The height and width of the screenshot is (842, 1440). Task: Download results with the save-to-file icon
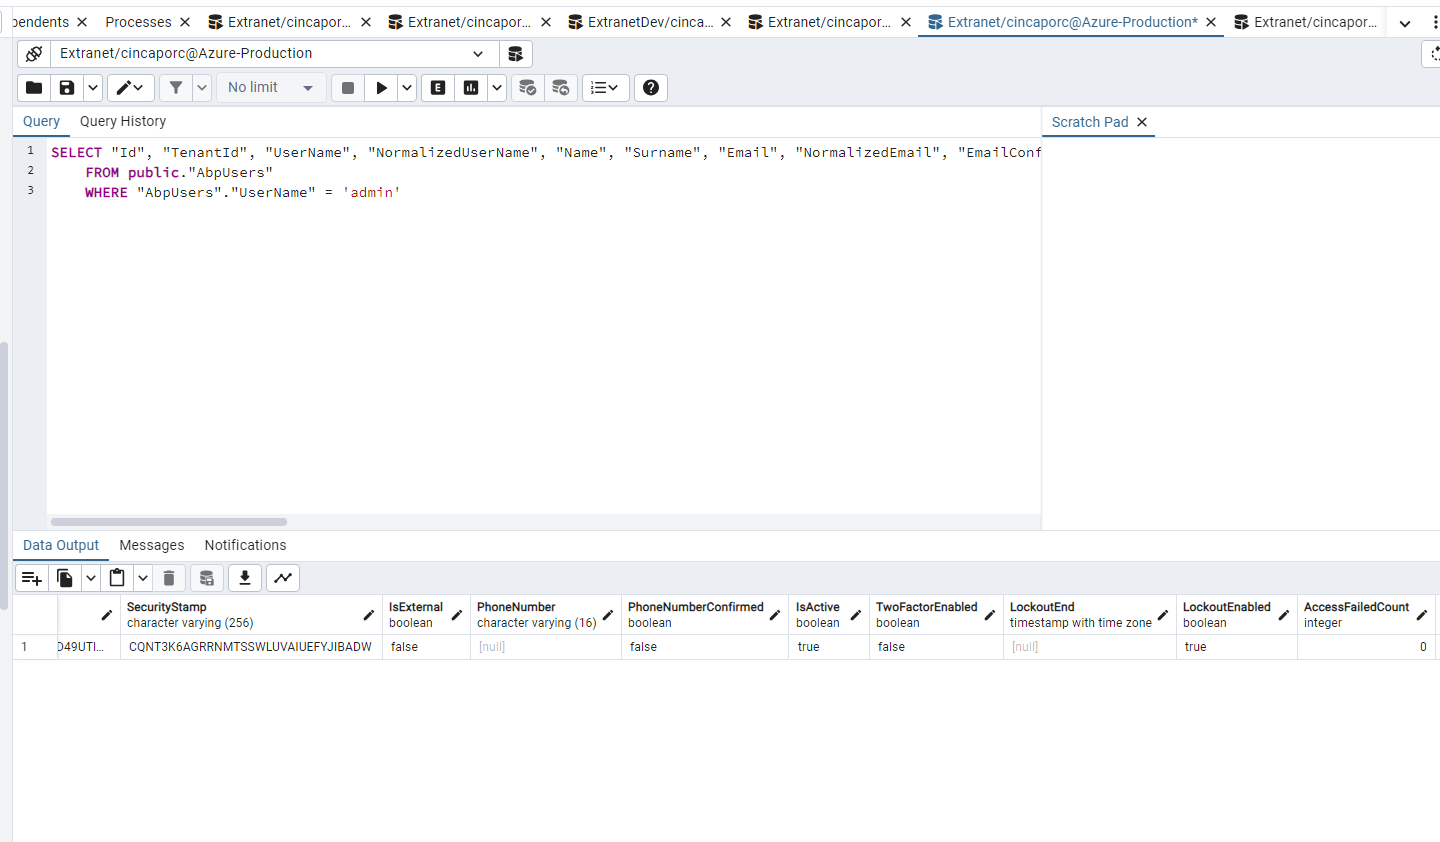245,578
